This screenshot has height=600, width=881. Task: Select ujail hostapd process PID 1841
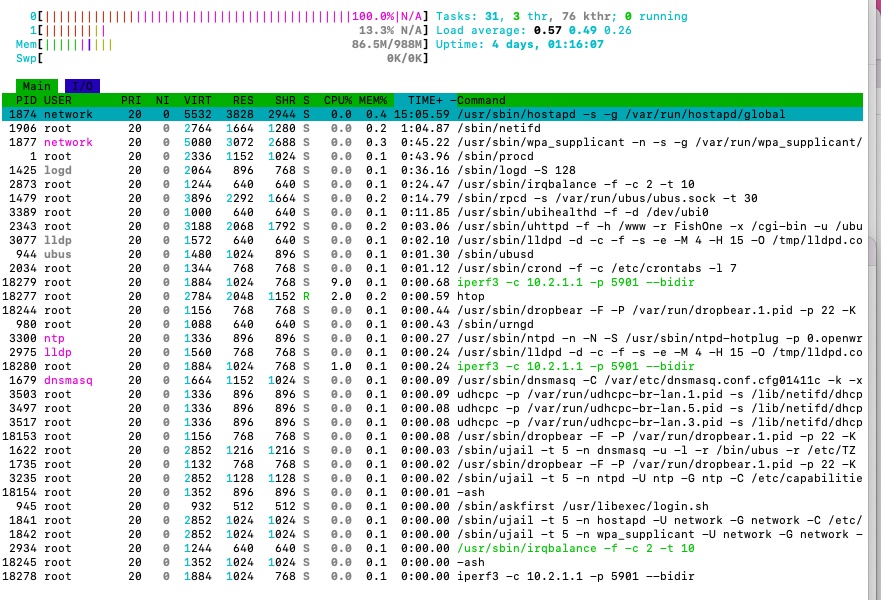[432, 520]
